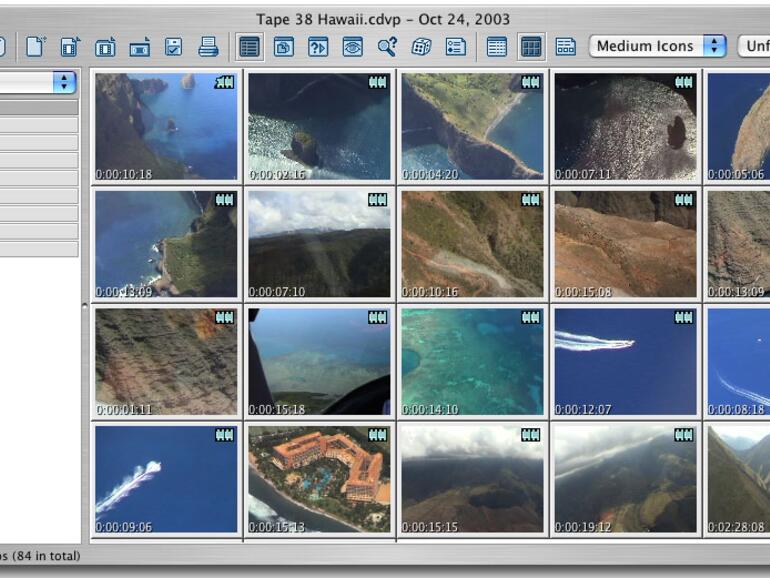
Task: Click the add video clip toolbar icon
Action: coord(106,47)
